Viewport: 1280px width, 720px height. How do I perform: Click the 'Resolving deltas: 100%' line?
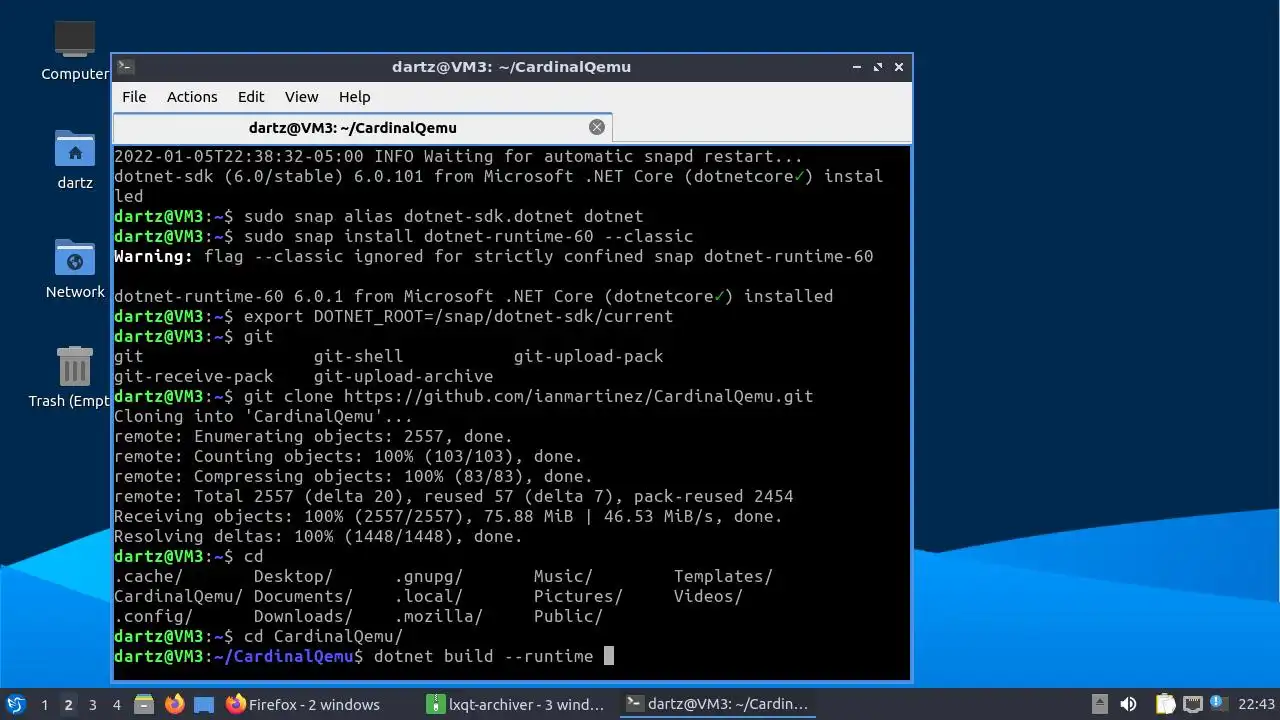[x=318, y=536]
